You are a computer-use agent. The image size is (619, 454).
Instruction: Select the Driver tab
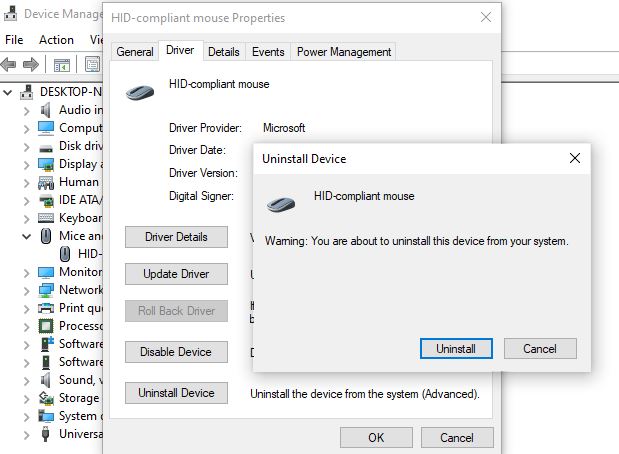tap(180, 51)
